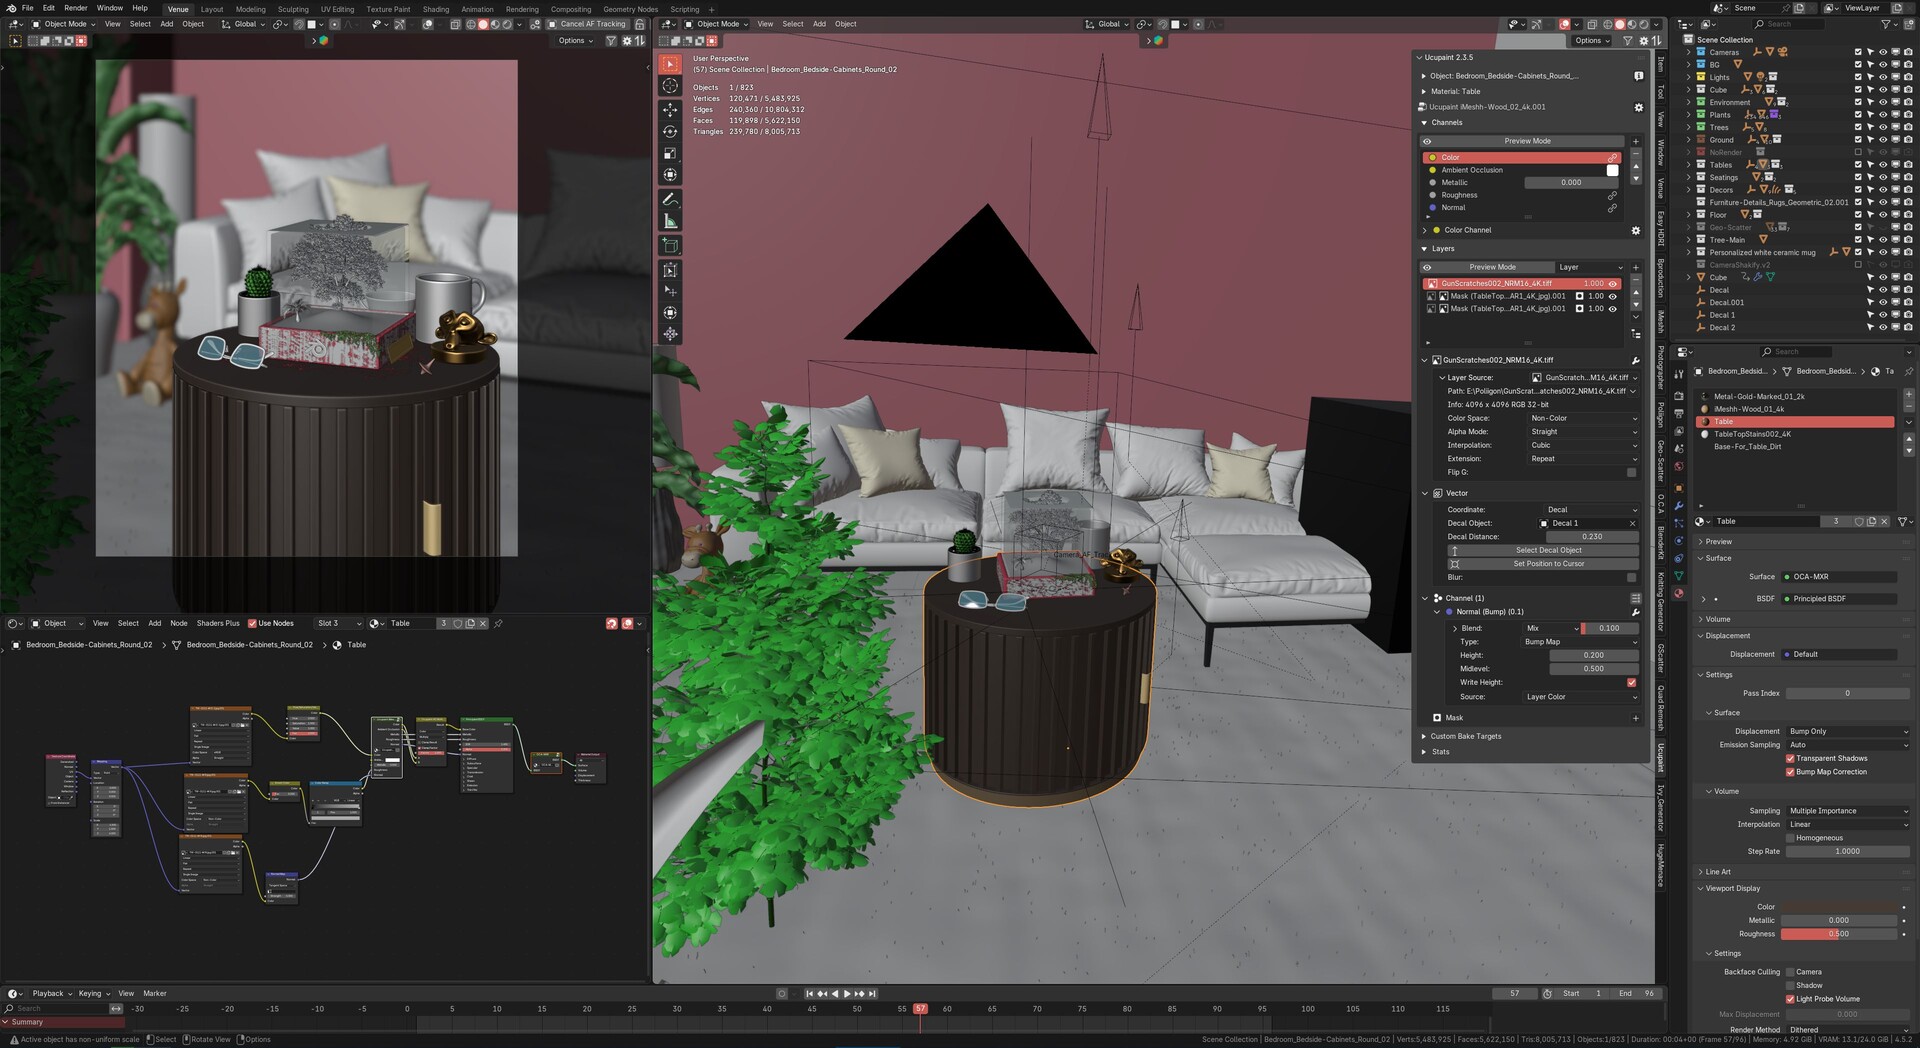The image size is (1920, 1048).
Task: Open the Coordinate Decal dropdown
Action: coord(1591,510)
